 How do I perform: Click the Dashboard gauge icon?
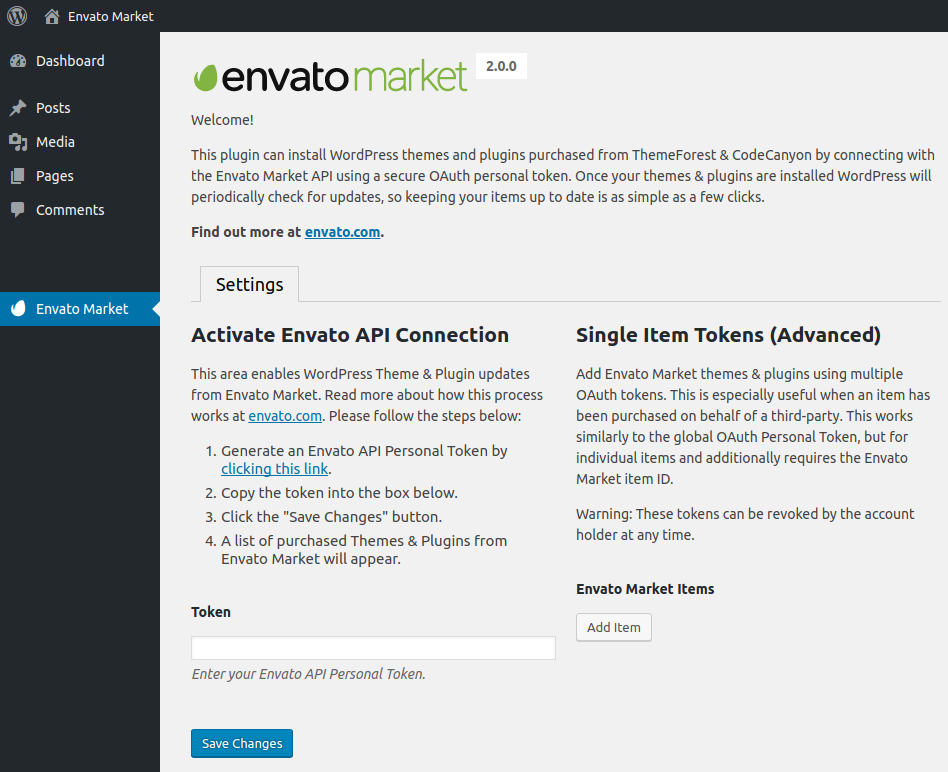[x=18, y=60]
